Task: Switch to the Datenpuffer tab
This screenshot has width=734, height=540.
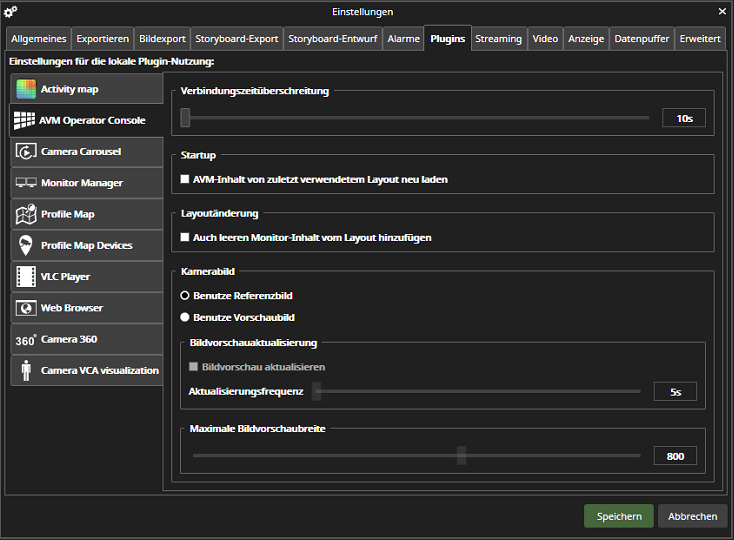Action: 642,39
